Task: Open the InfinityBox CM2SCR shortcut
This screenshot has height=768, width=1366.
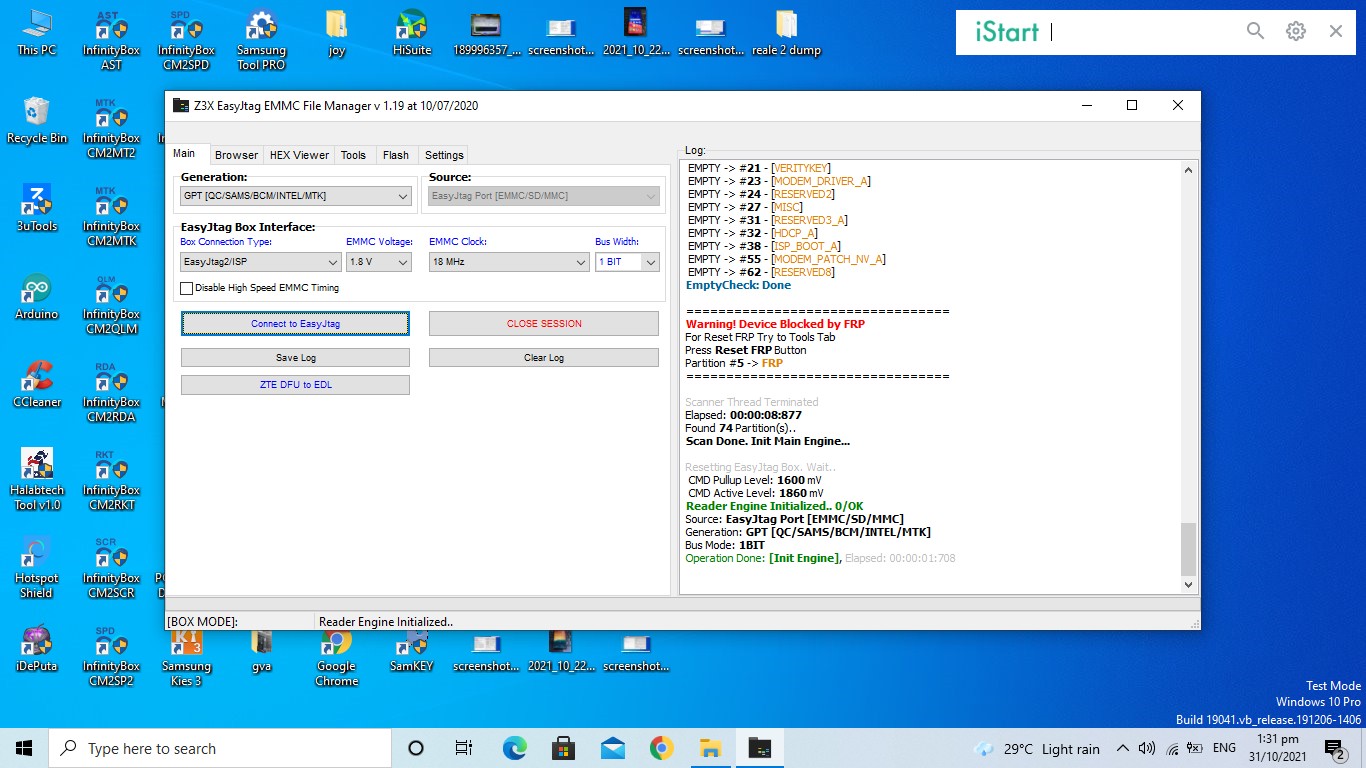Action: pos(111,568)
